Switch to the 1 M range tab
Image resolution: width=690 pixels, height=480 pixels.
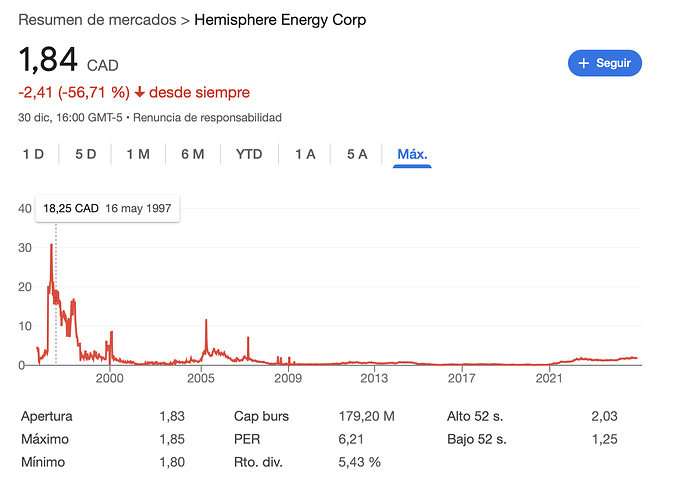coord(138,154)
